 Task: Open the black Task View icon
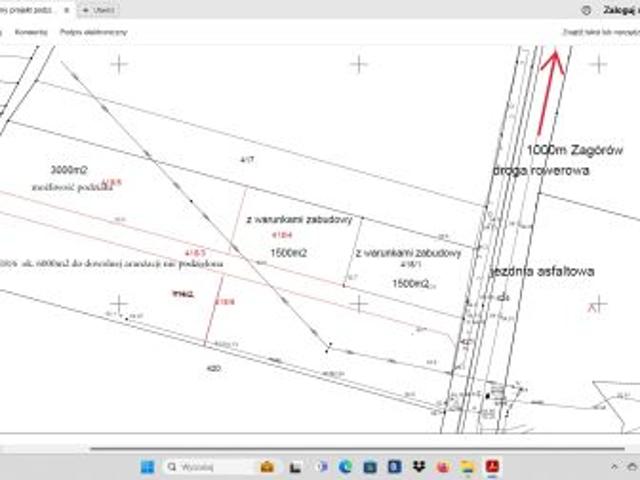tap(295, 466)
